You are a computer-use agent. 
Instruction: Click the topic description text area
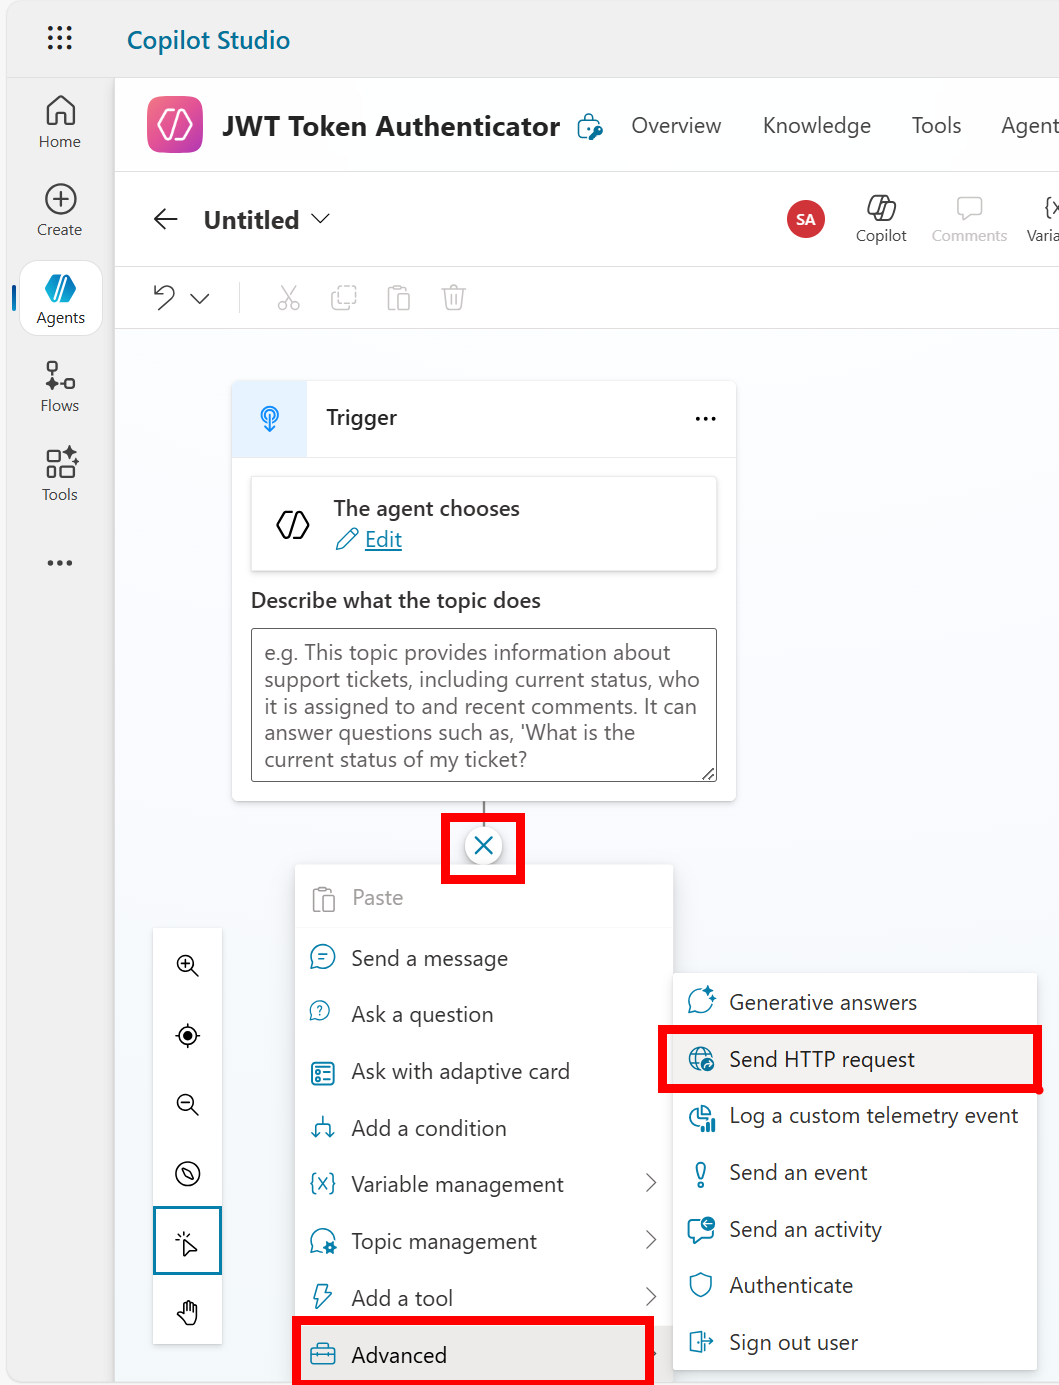[483, 705]
